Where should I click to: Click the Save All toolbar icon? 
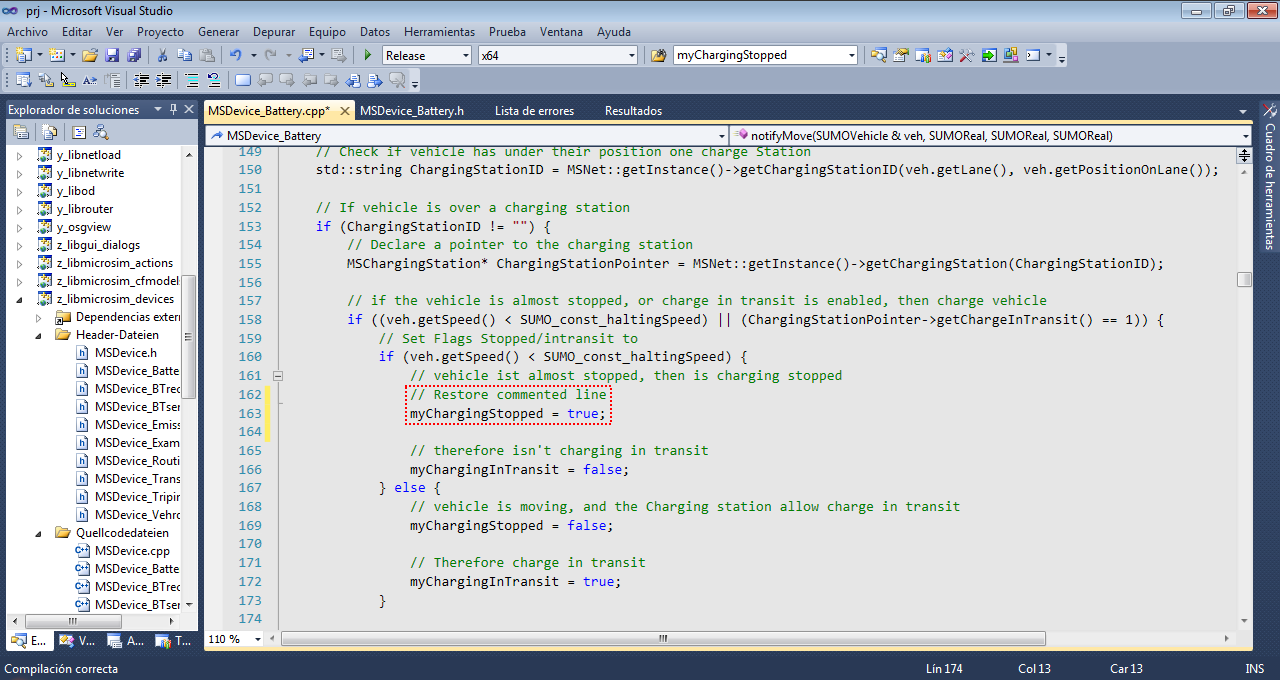coord(132,56)
